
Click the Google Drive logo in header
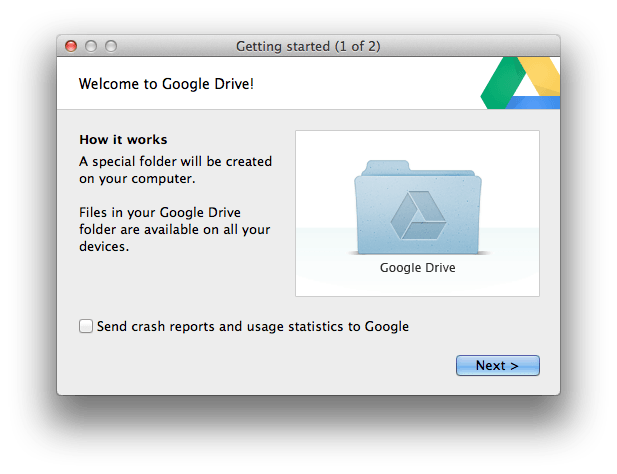[520, 85]
